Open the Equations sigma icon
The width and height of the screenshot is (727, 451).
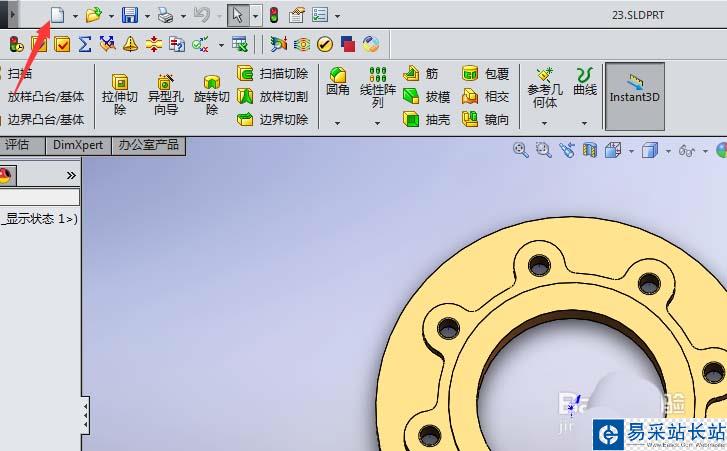coord(84,44)
